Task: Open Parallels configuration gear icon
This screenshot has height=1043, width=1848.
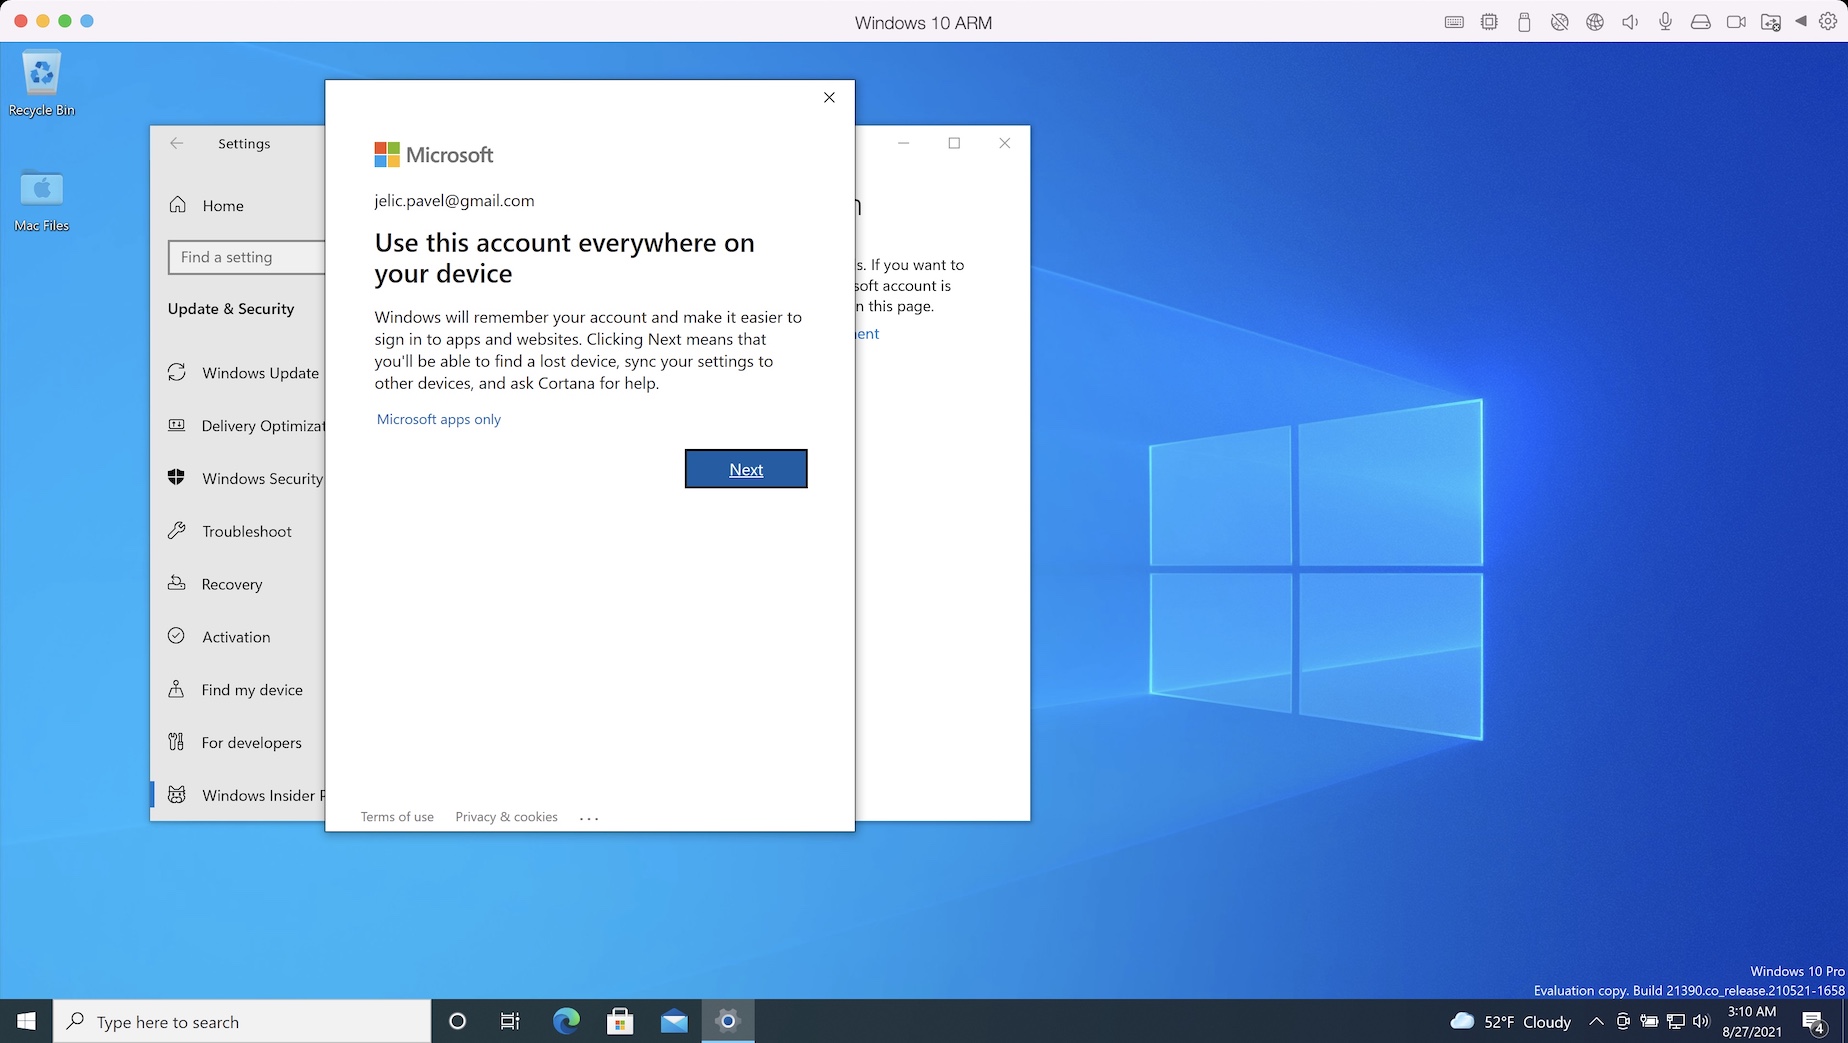Action: pyautogui.click(x=1828, y=21)
